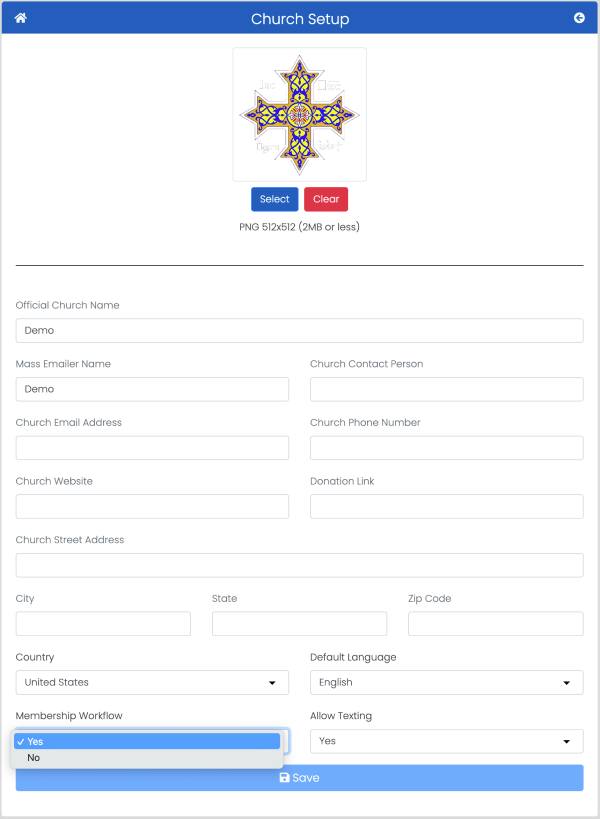This screenshot has height=819, width=600.
Task: Click the Church Email Address field
Action: click(152, 448)
